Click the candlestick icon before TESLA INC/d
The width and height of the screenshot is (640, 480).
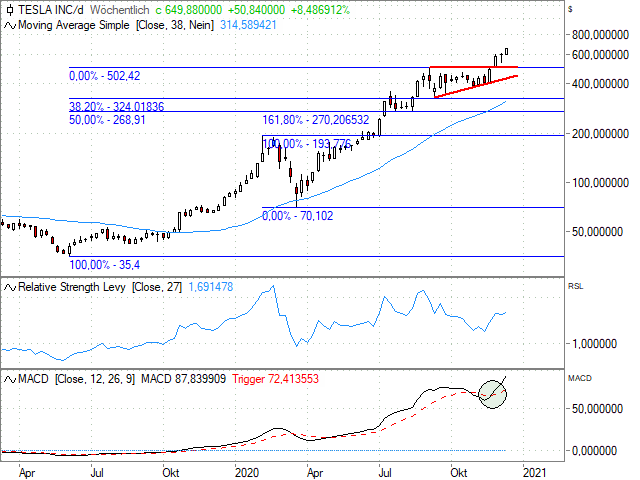point(10,10)
